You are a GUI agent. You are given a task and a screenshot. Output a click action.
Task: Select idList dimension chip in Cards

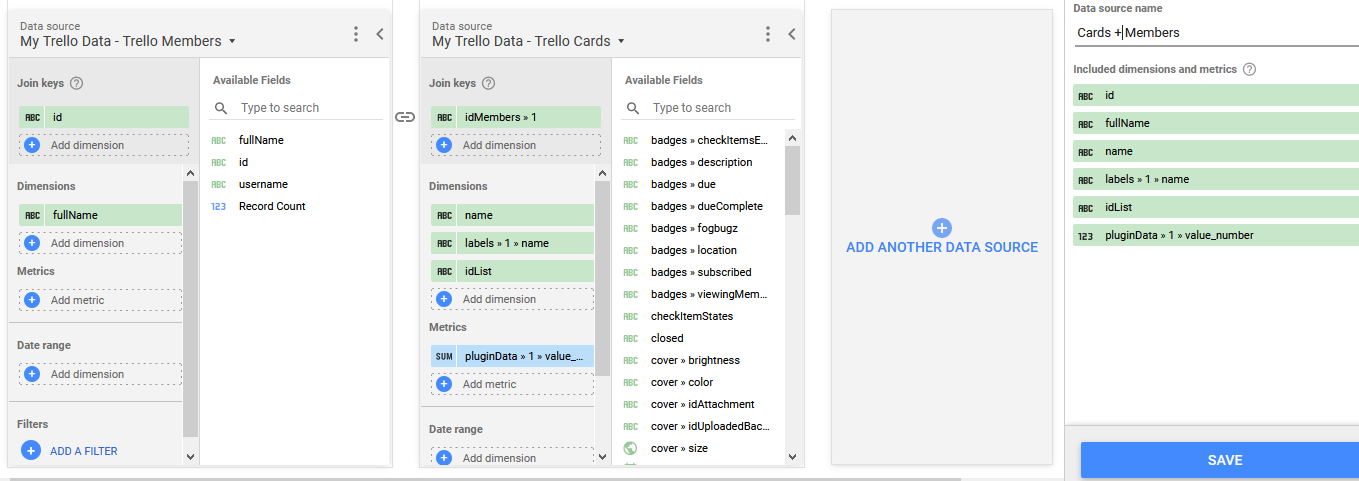pyautogui.click(x=512, y=271)
